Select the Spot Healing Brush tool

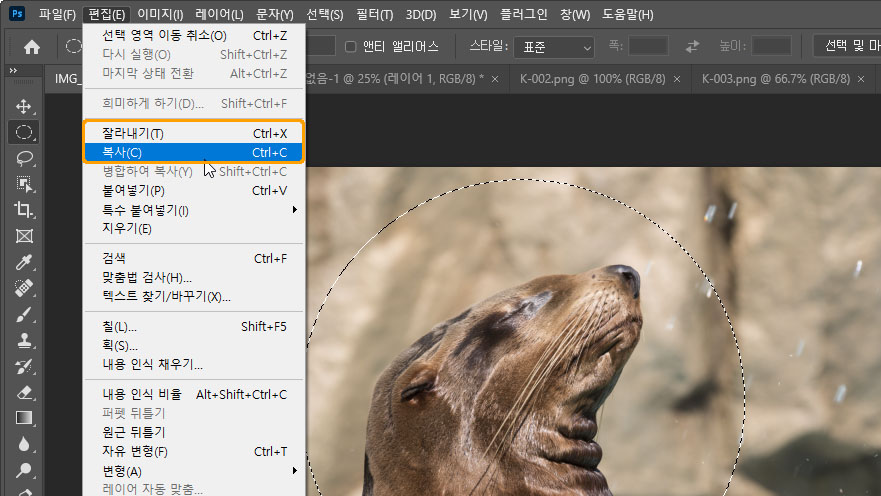[x=24, y=288]
